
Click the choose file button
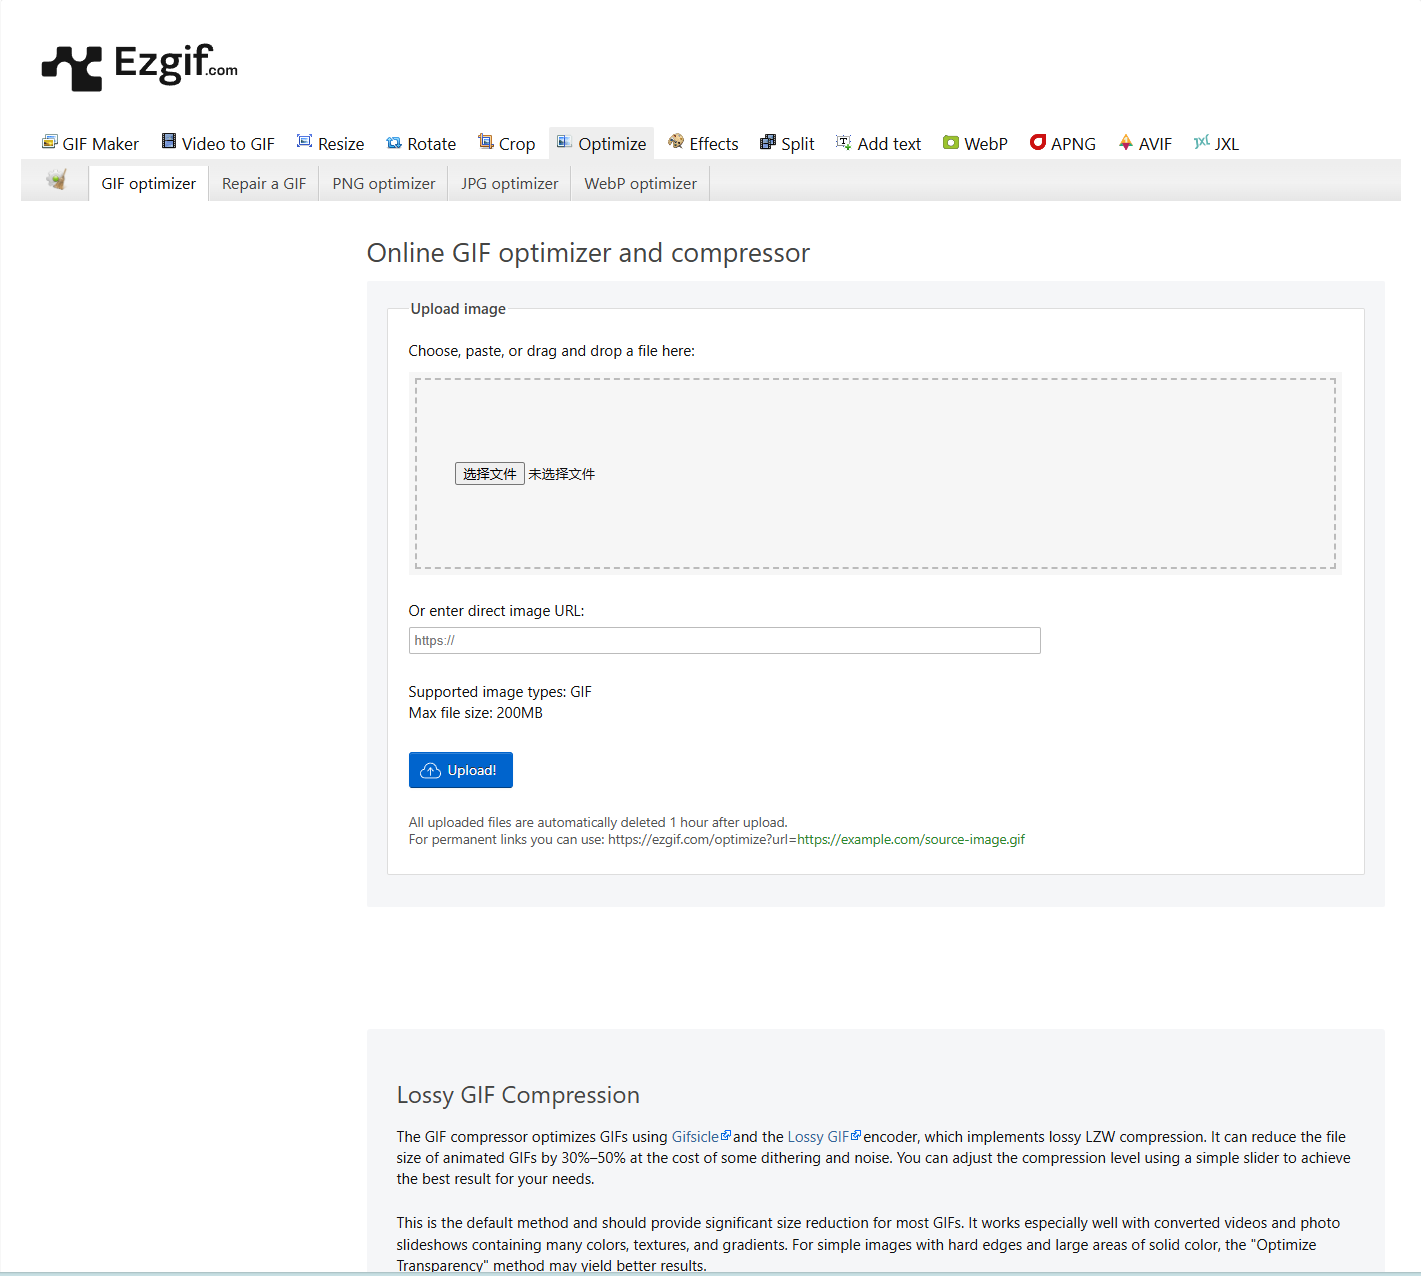point(489,474)
